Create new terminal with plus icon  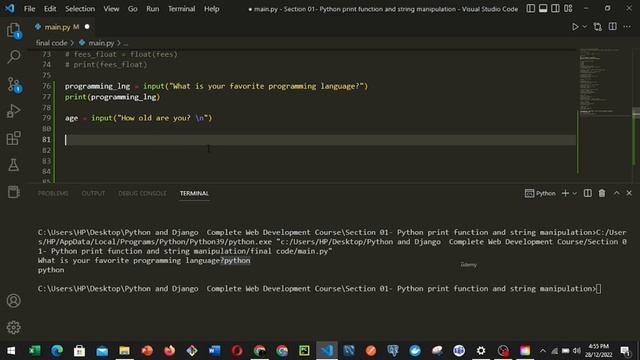565,193
